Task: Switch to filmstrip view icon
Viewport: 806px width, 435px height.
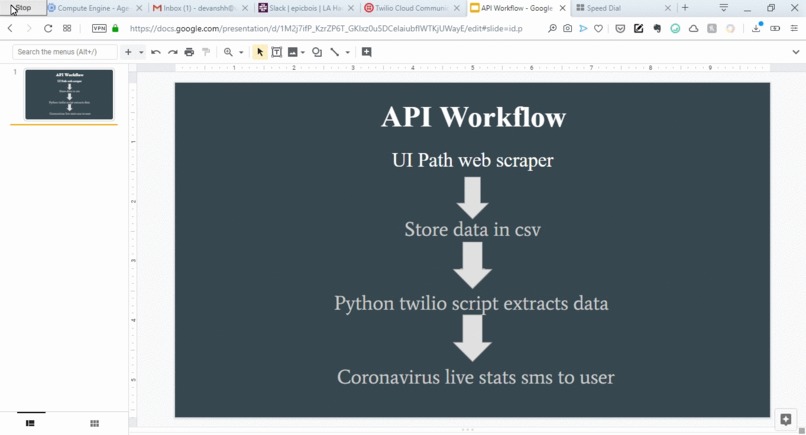Action: coord(30,423)
